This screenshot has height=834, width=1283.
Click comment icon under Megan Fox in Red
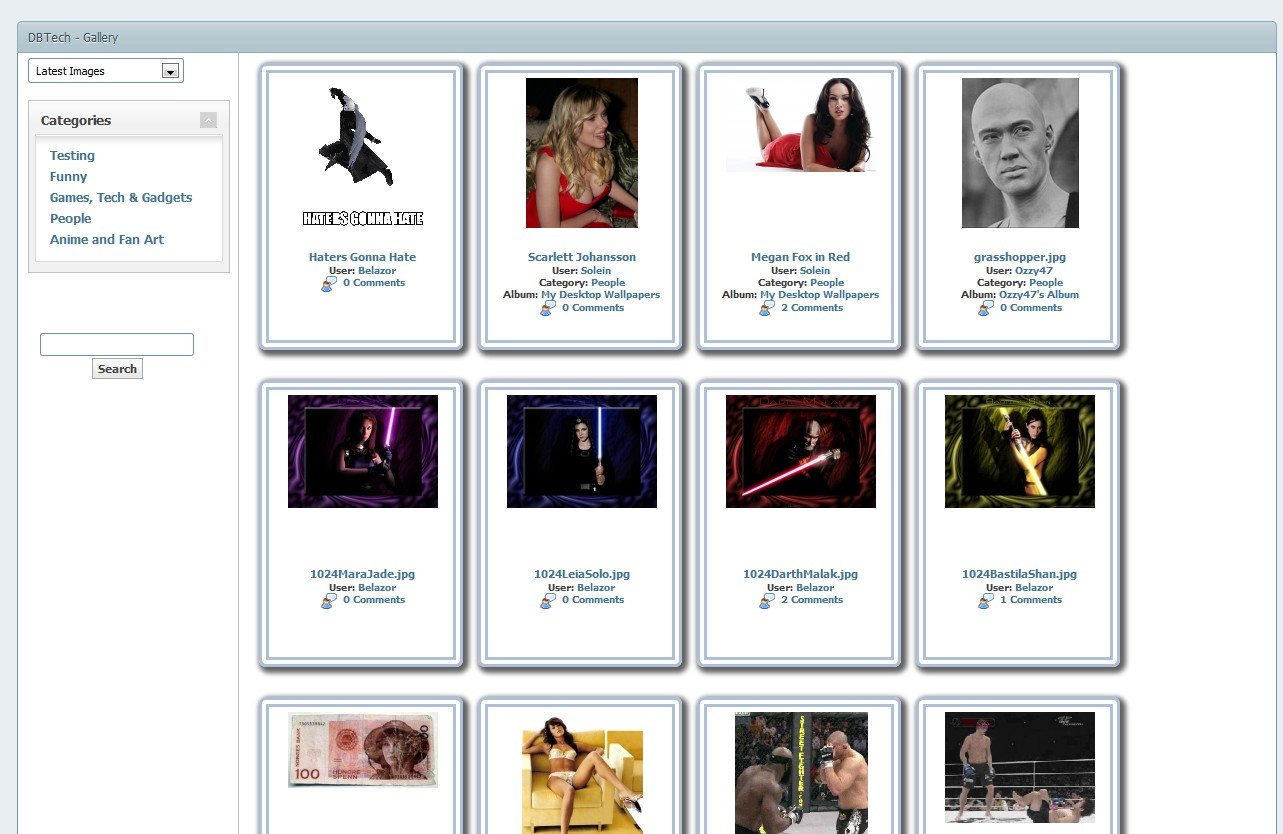point(766,308)
